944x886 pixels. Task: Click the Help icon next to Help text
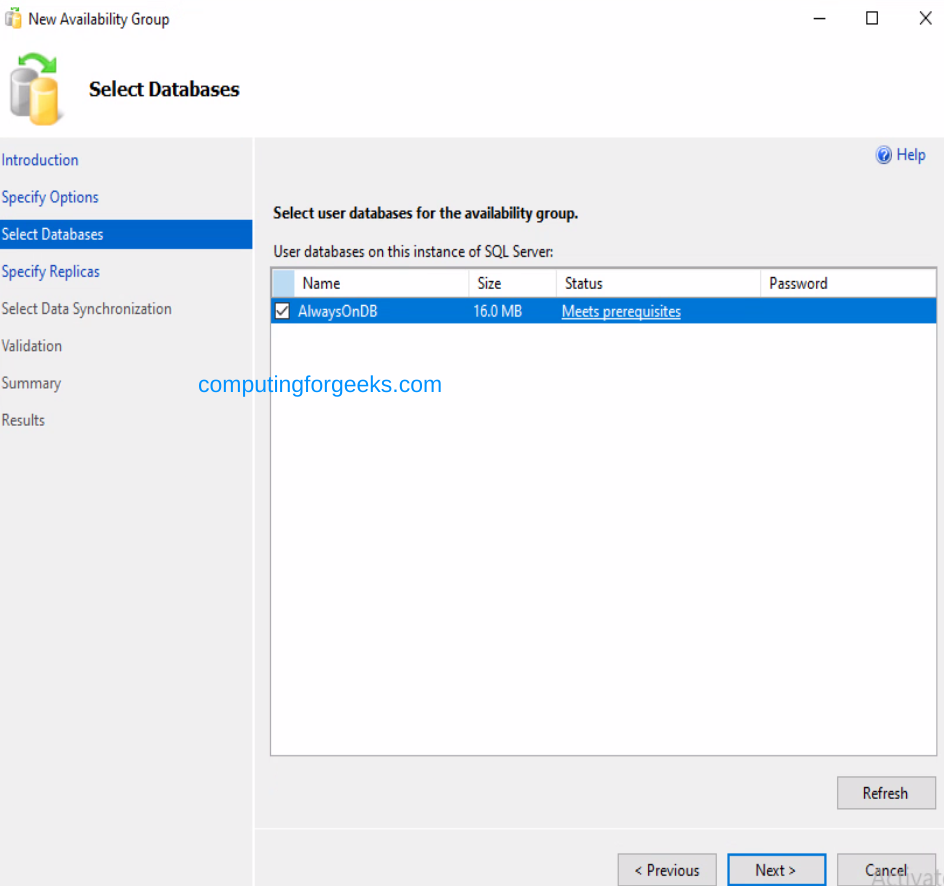click(884, 154)
